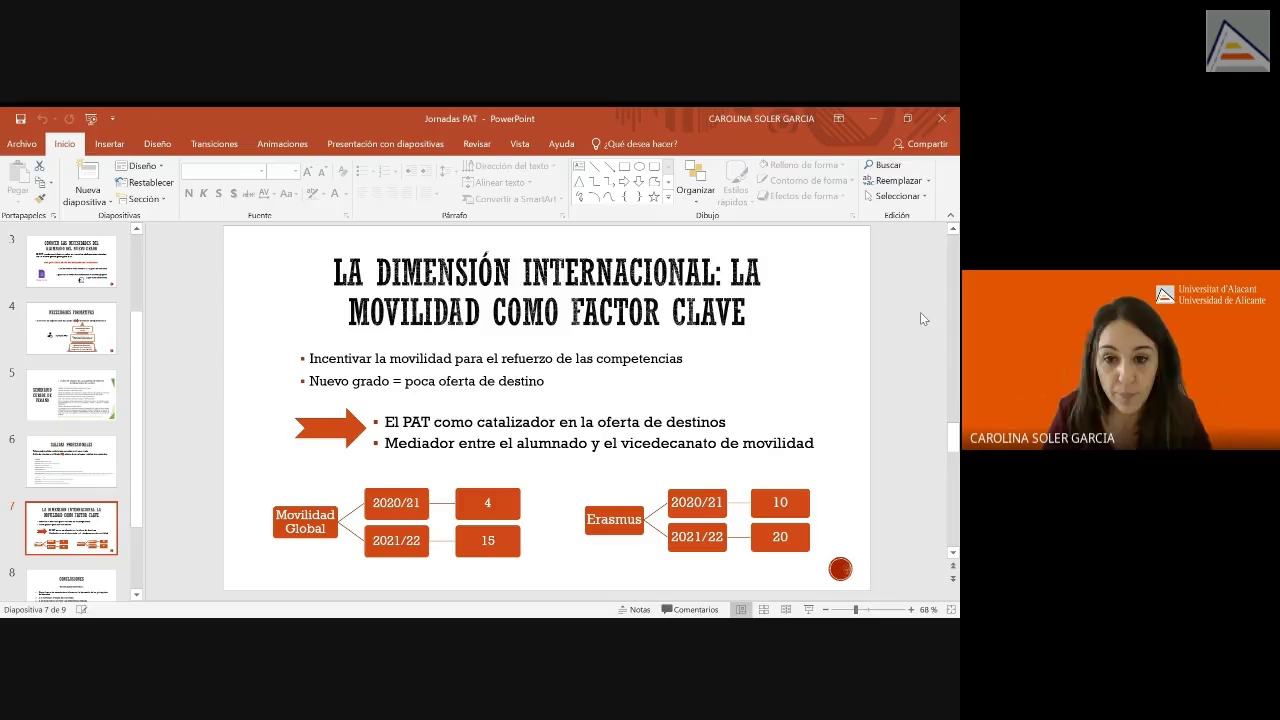Open the Transiciones ribbon tab
The image size is (1280, 720).
[x=214, y=144]
